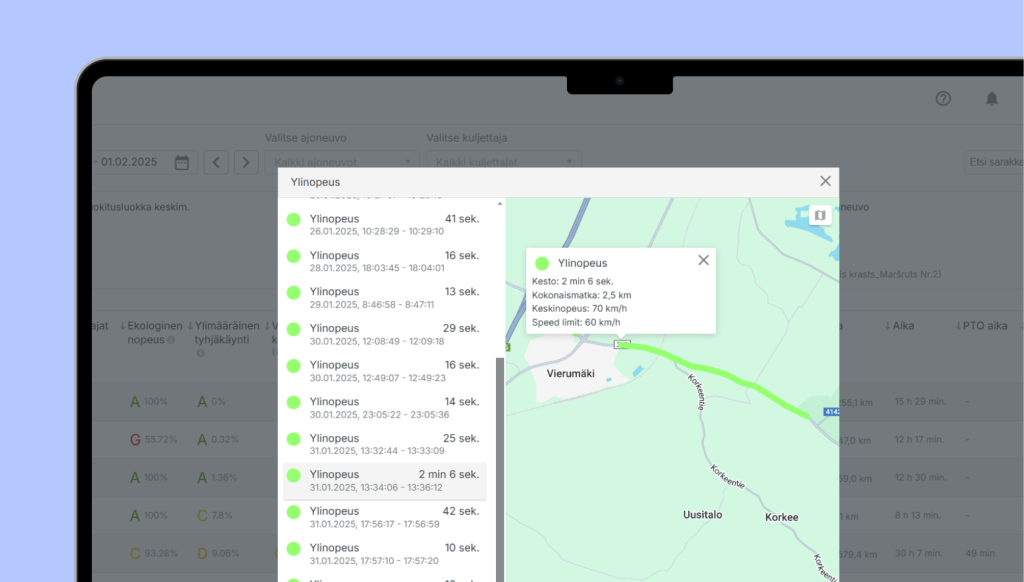Select Ylinopeus event lasting 41 sek.
Image resolution: width=1024 pixels, height=582 pixels.
(384, 224)
